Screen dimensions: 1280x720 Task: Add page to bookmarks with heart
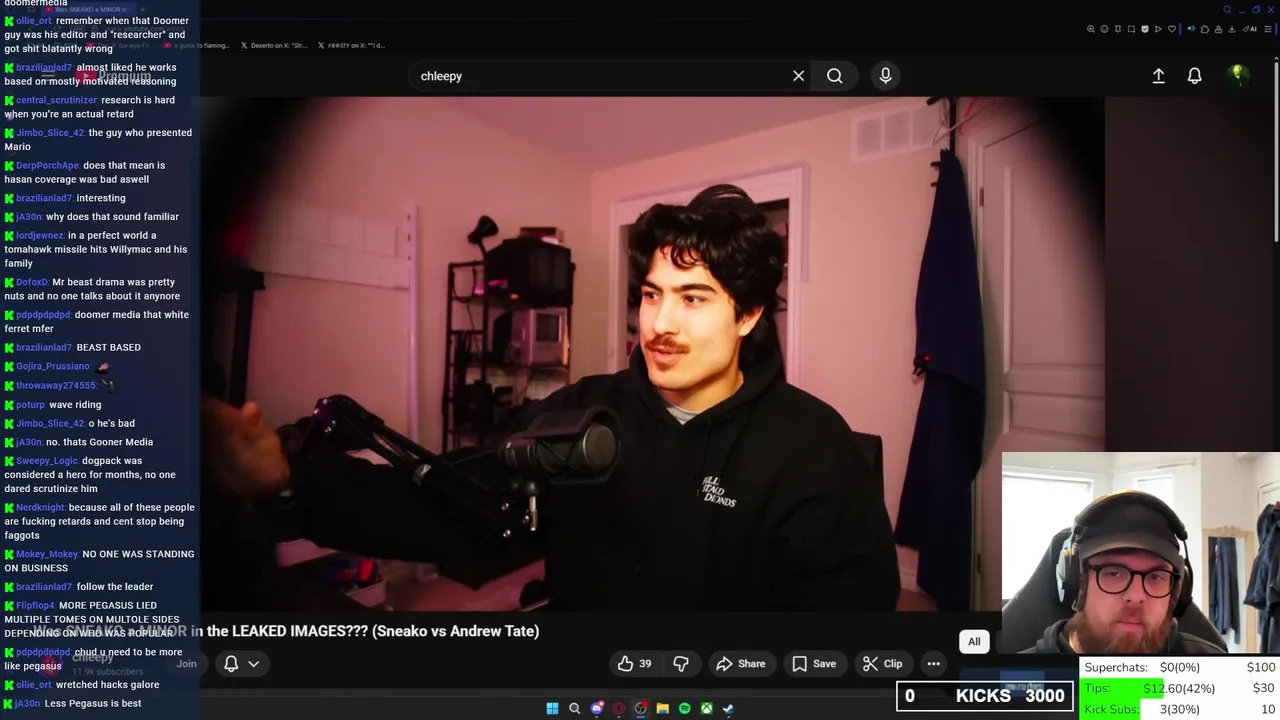[1172, 29]
